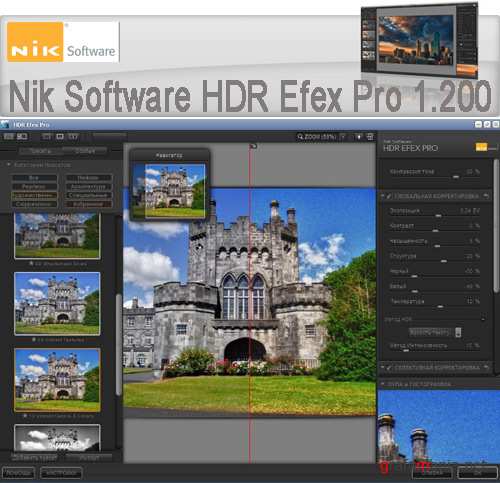Click the OK button

[478, 473]
